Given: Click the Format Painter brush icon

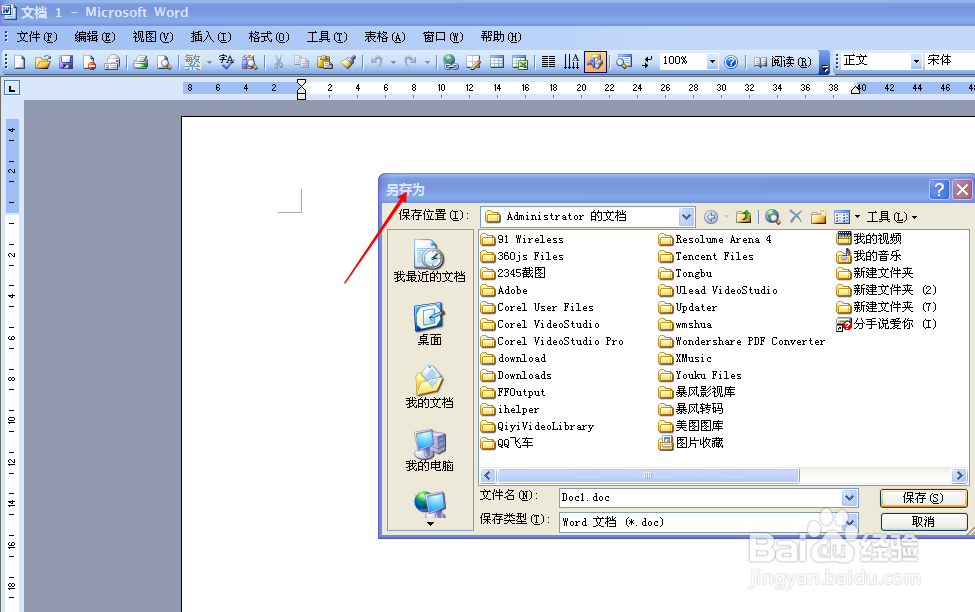Looking at the screenshot, I should click(x=349, y=62).
